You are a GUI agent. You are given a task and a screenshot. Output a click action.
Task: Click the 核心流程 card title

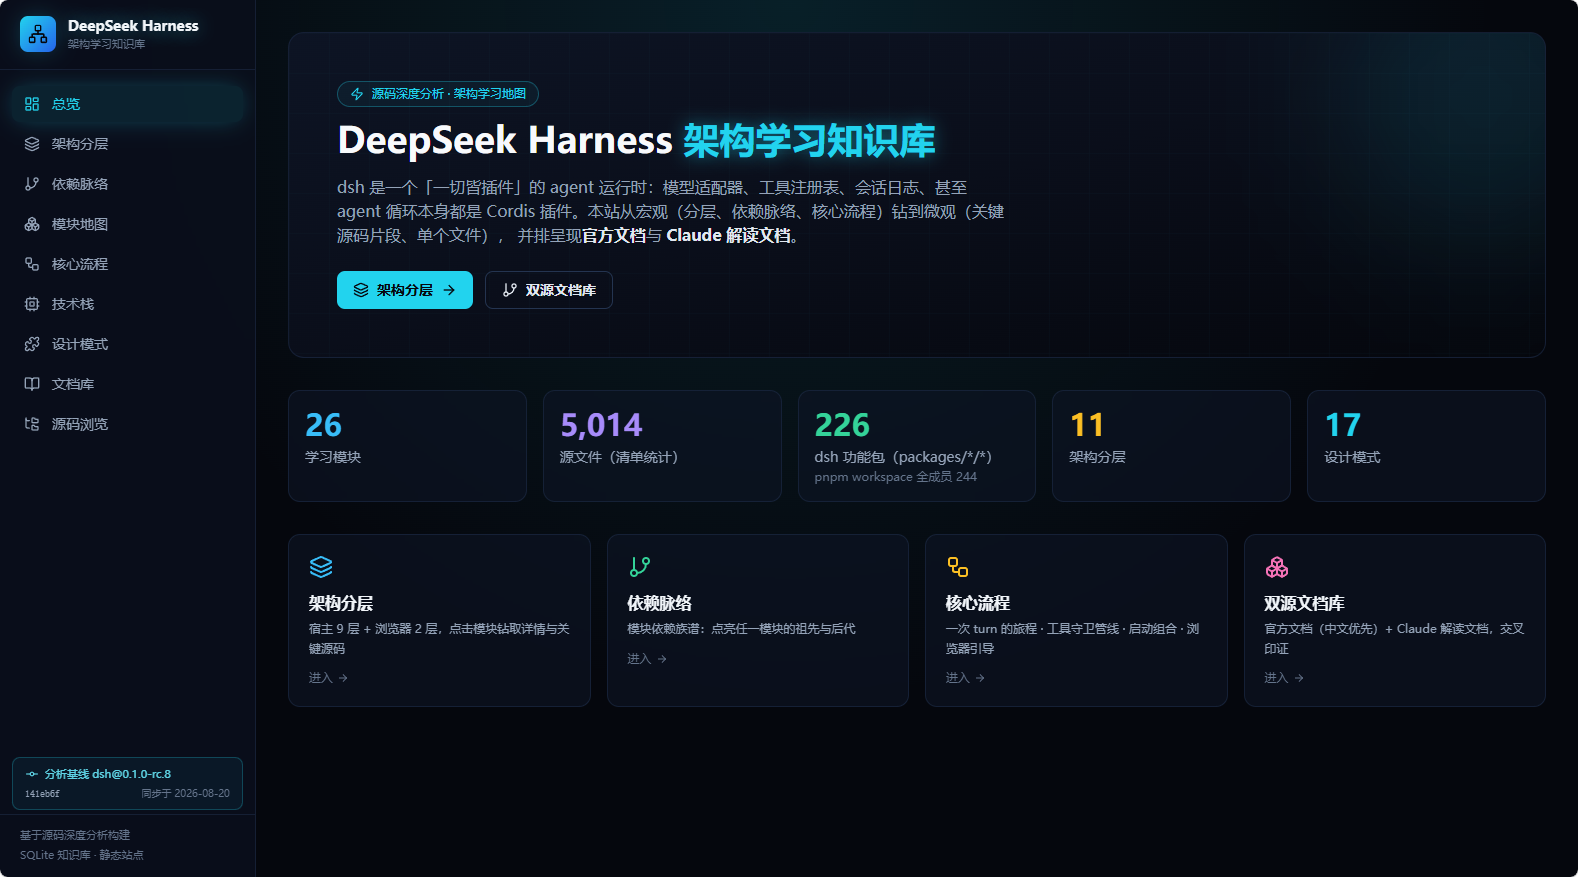tap(978, 603)
